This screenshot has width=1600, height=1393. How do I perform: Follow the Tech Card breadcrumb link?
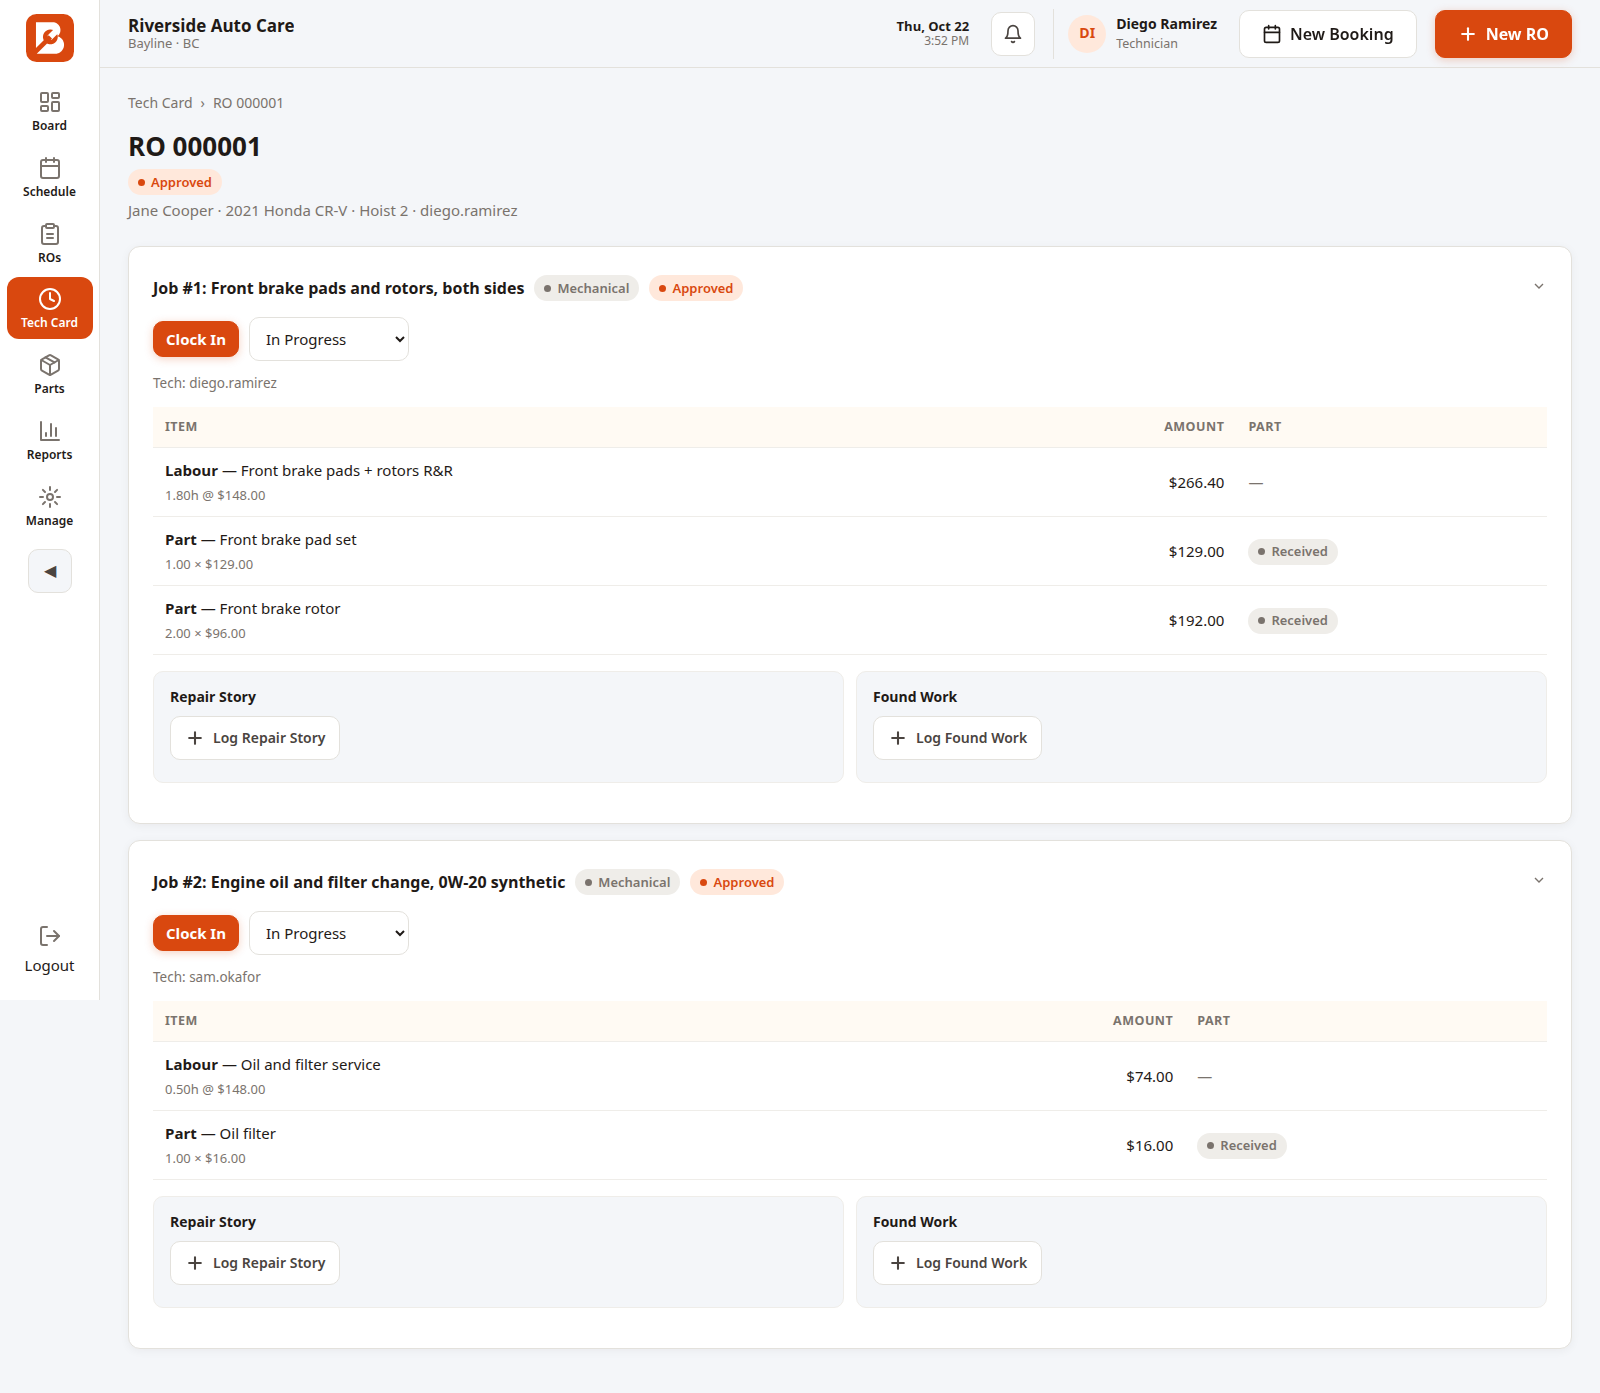pyautogui.click(x=160, y=103)
